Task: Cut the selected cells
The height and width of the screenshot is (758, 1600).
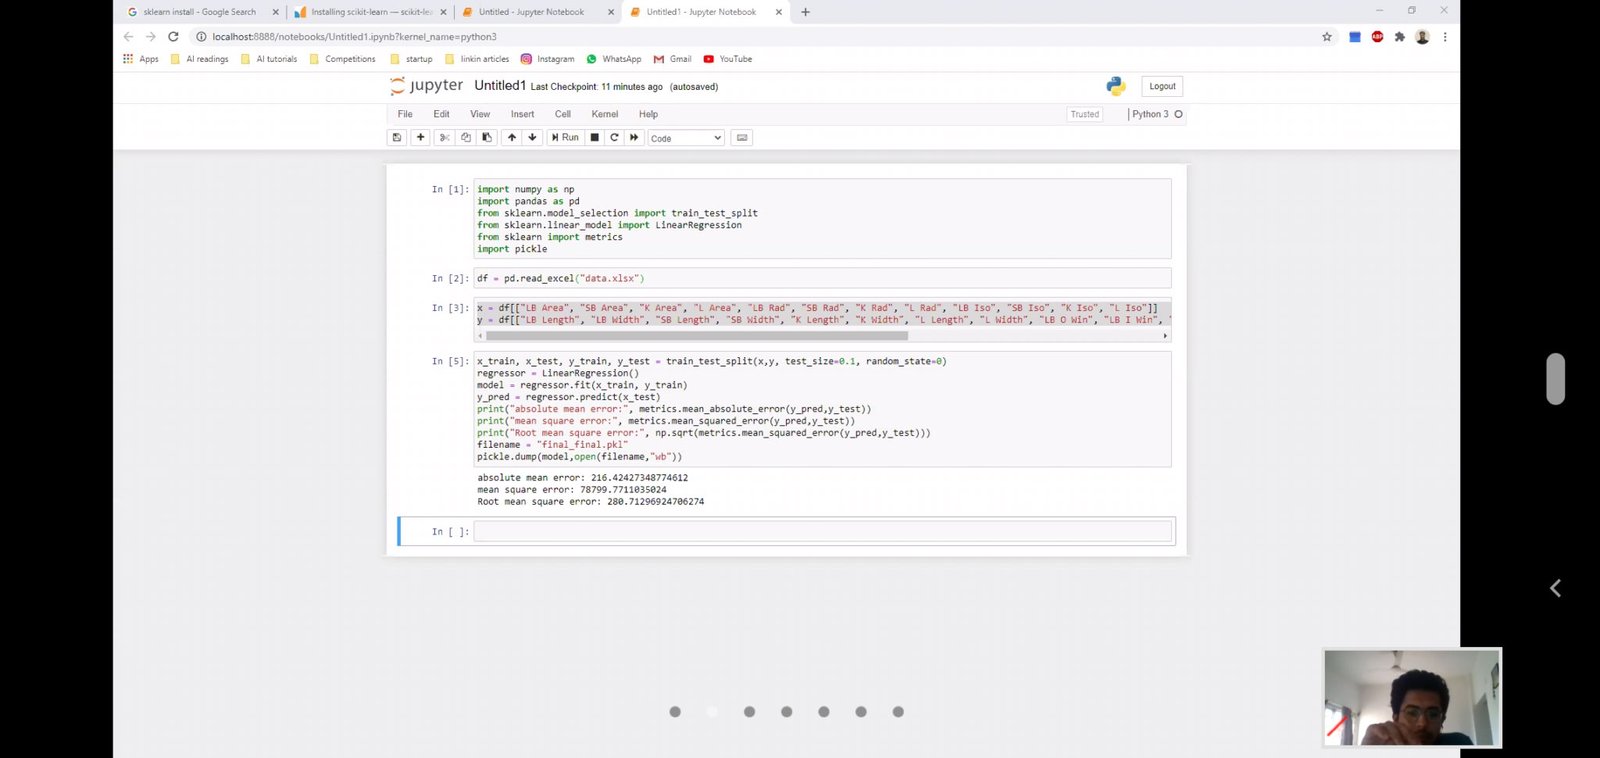Action: (x=445, y=138)
